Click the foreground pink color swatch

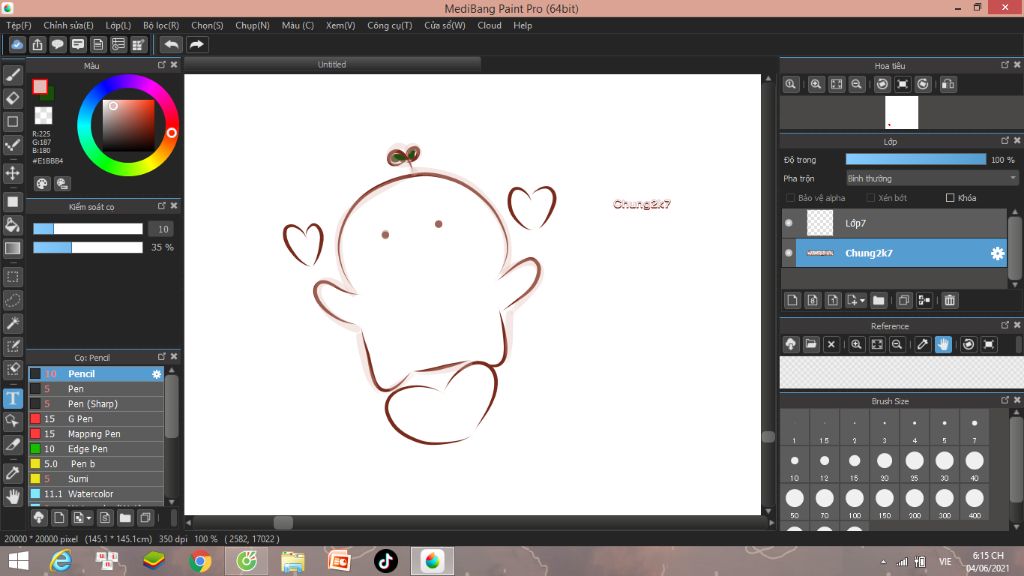40,86
